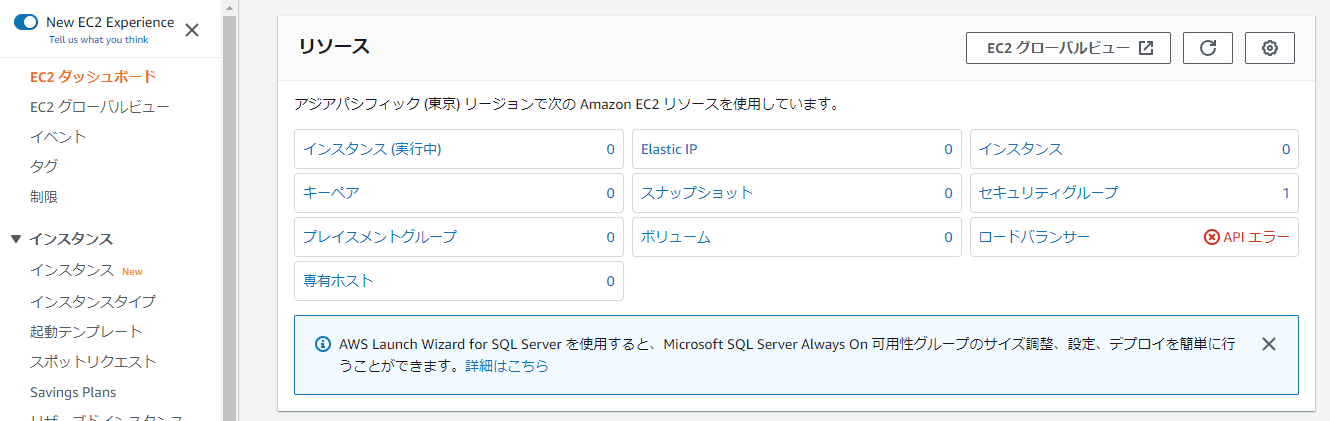
Task: Open Elastic IP resource tile
Action: pyautogui.click(x=669, y=149)
